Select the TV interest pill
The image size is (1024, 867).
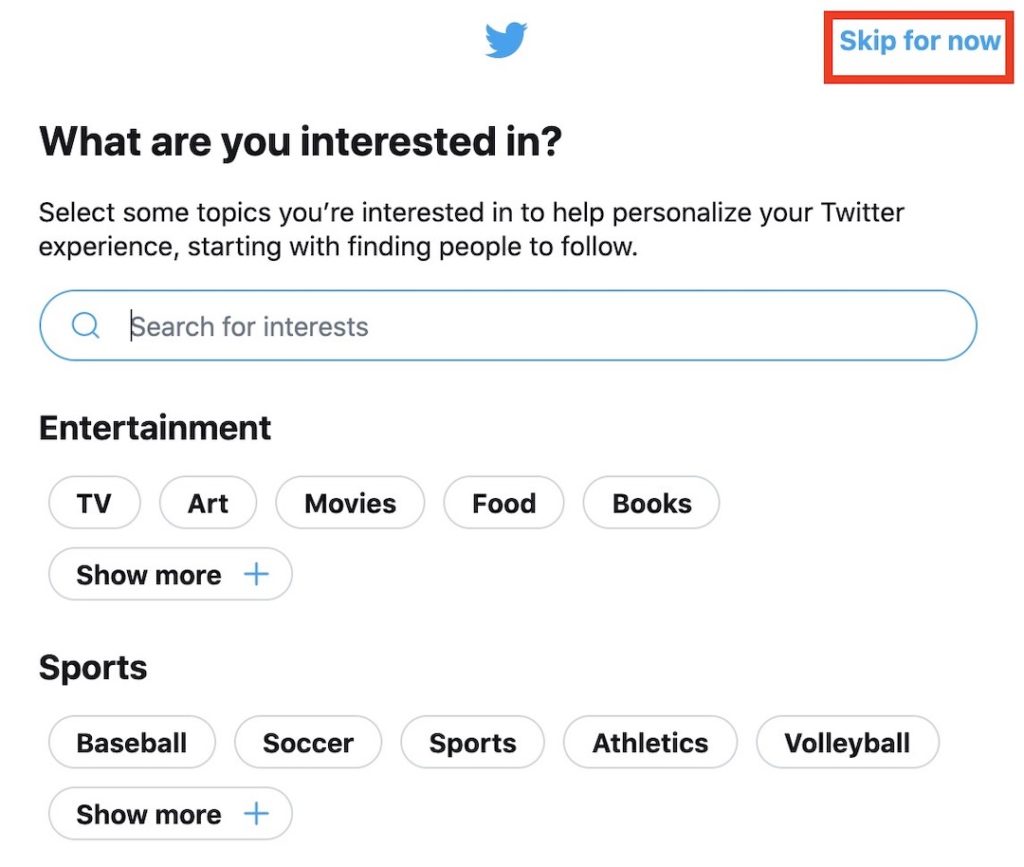94,503
